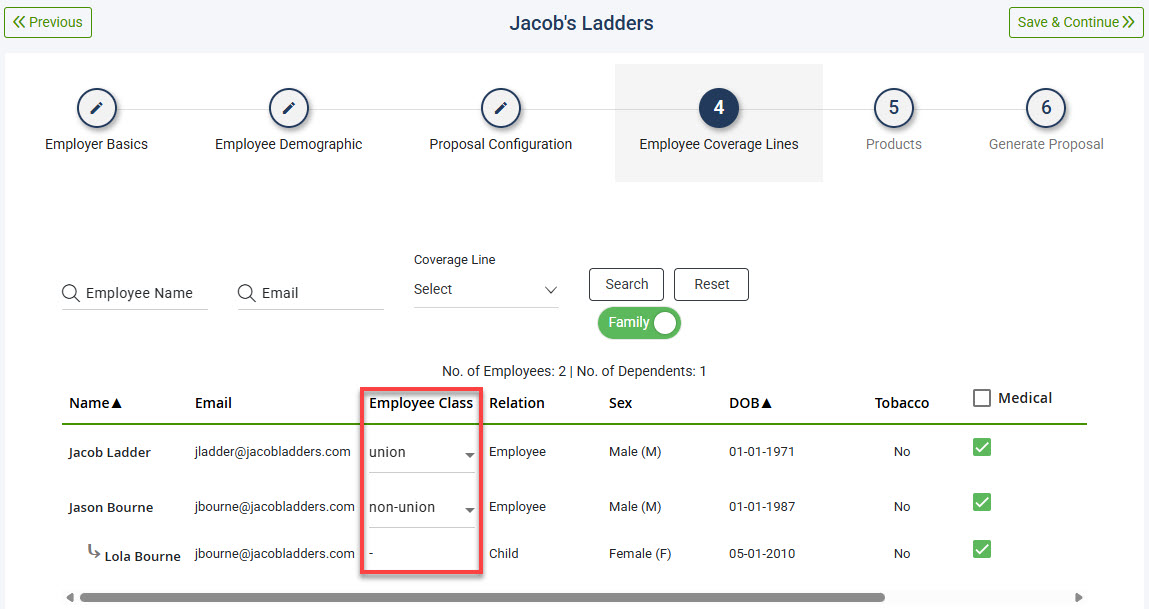Open the Coverage Line Select dropdown
The width and height of the screenshot is (1149, 609).
(x=486, y=289)
